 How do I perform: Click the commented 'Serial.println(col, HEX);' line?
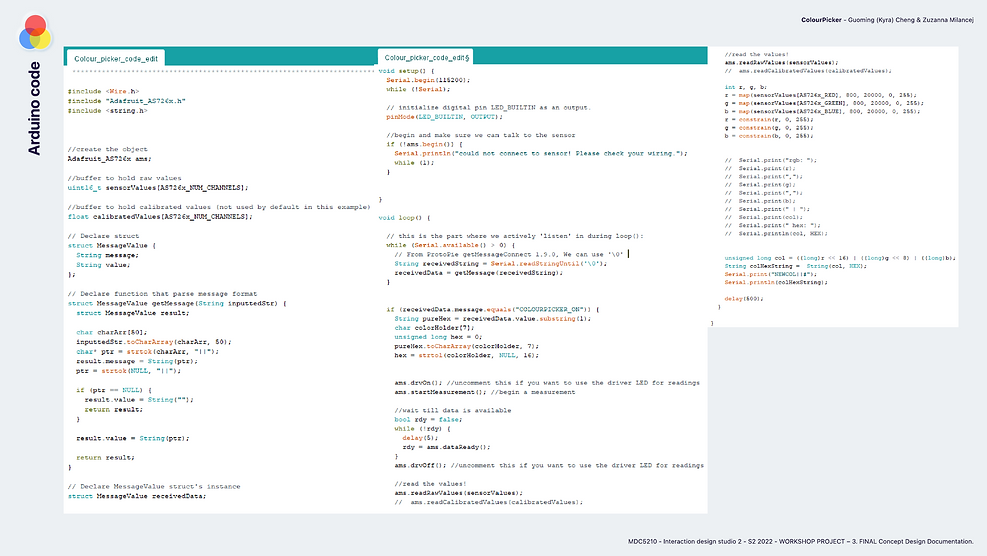(776, 234)
